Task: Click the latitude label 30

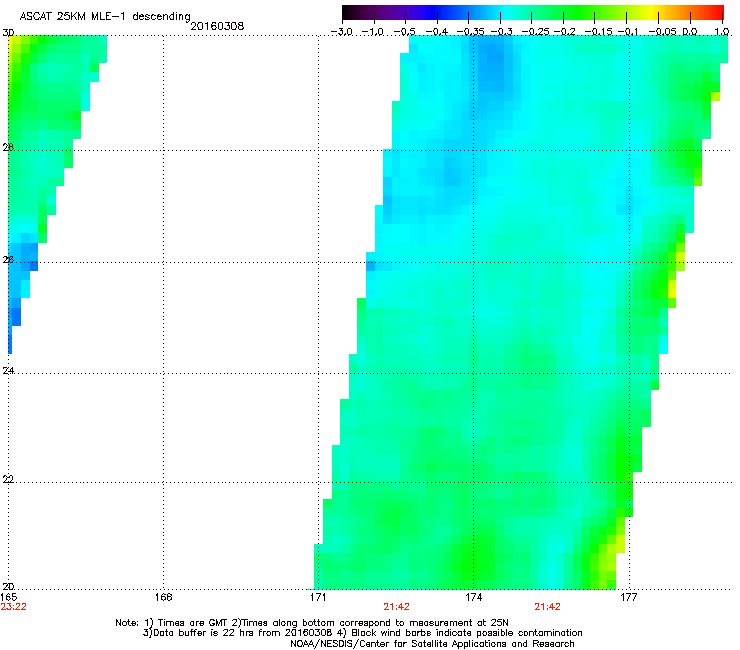Action: pyautogui.click(x=8, y=33)
